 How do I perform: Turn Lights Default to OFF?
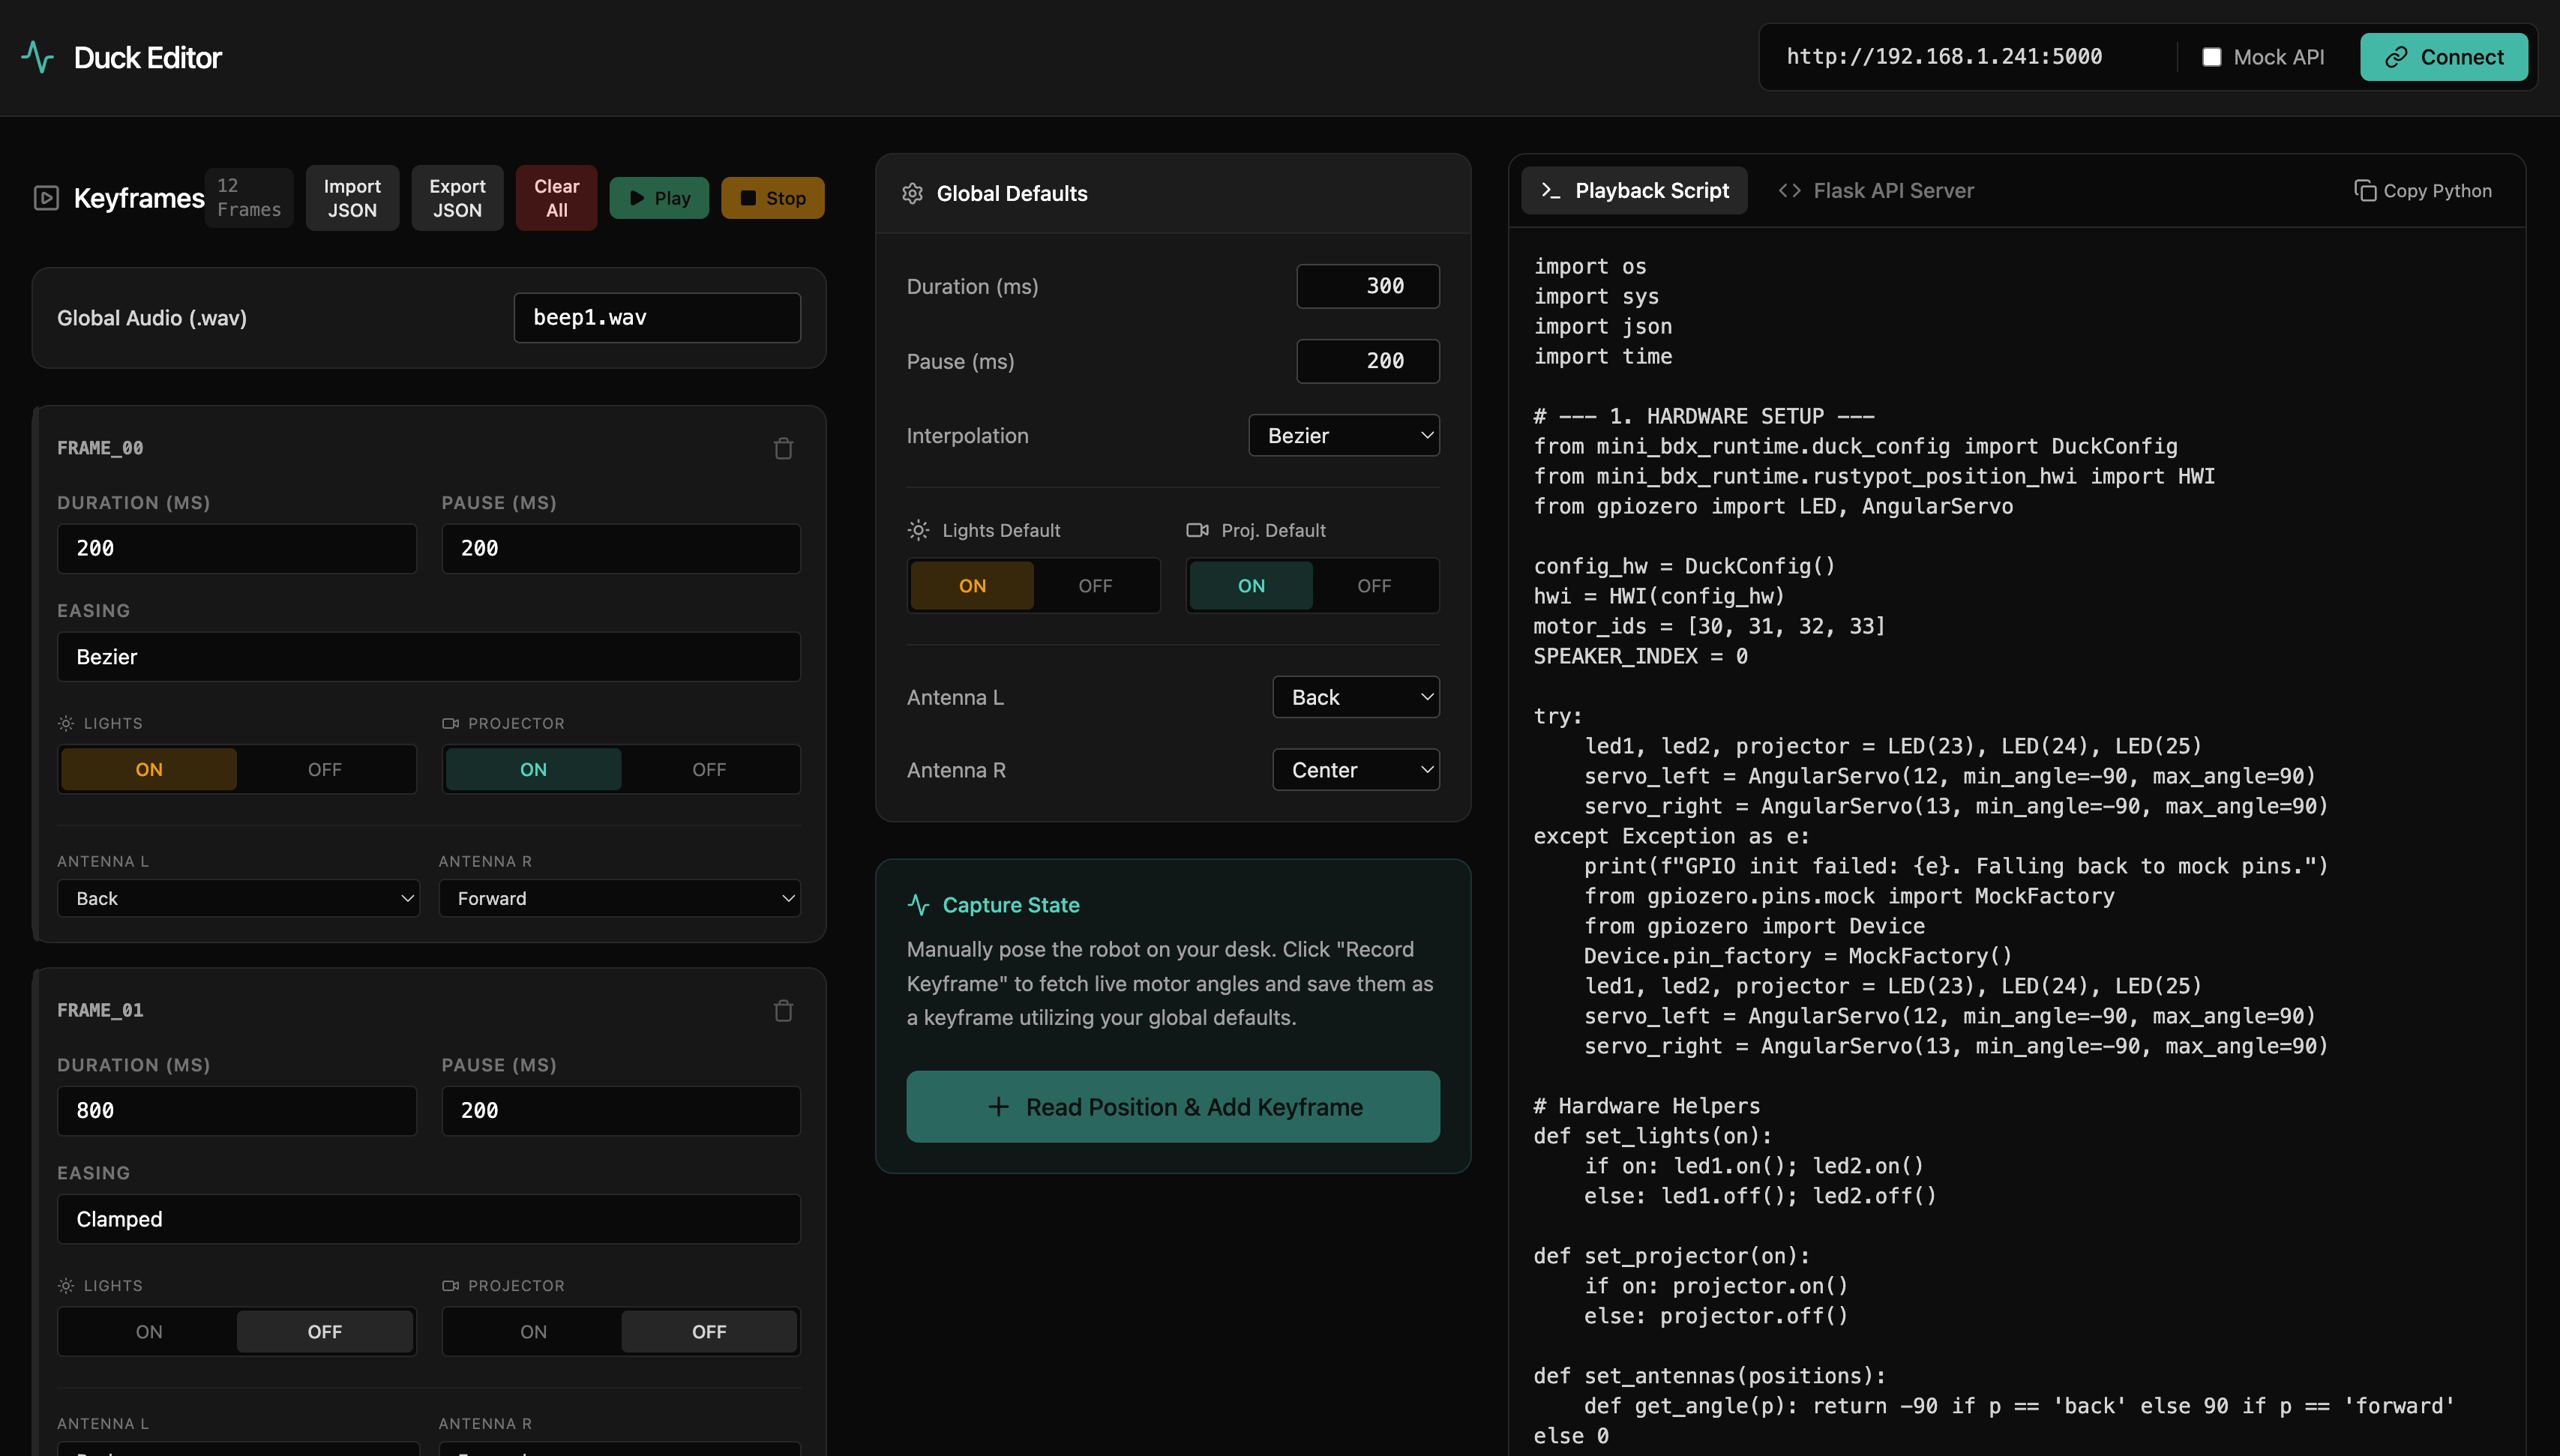(1095, 586)
